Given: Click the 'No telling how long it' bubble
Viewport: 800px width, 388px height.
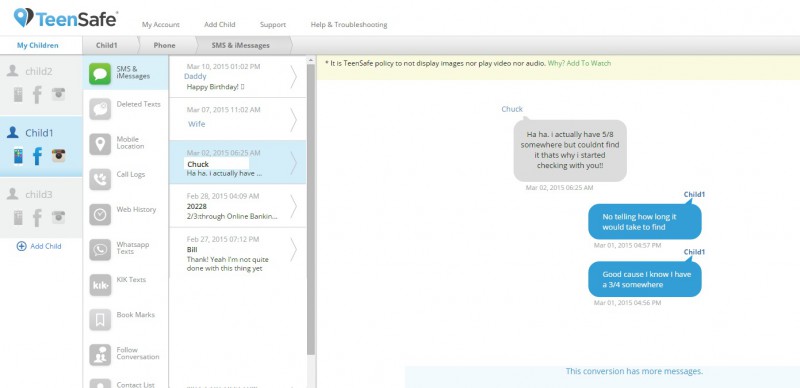Looking at the screenshot, I should (x=644, y=222).
